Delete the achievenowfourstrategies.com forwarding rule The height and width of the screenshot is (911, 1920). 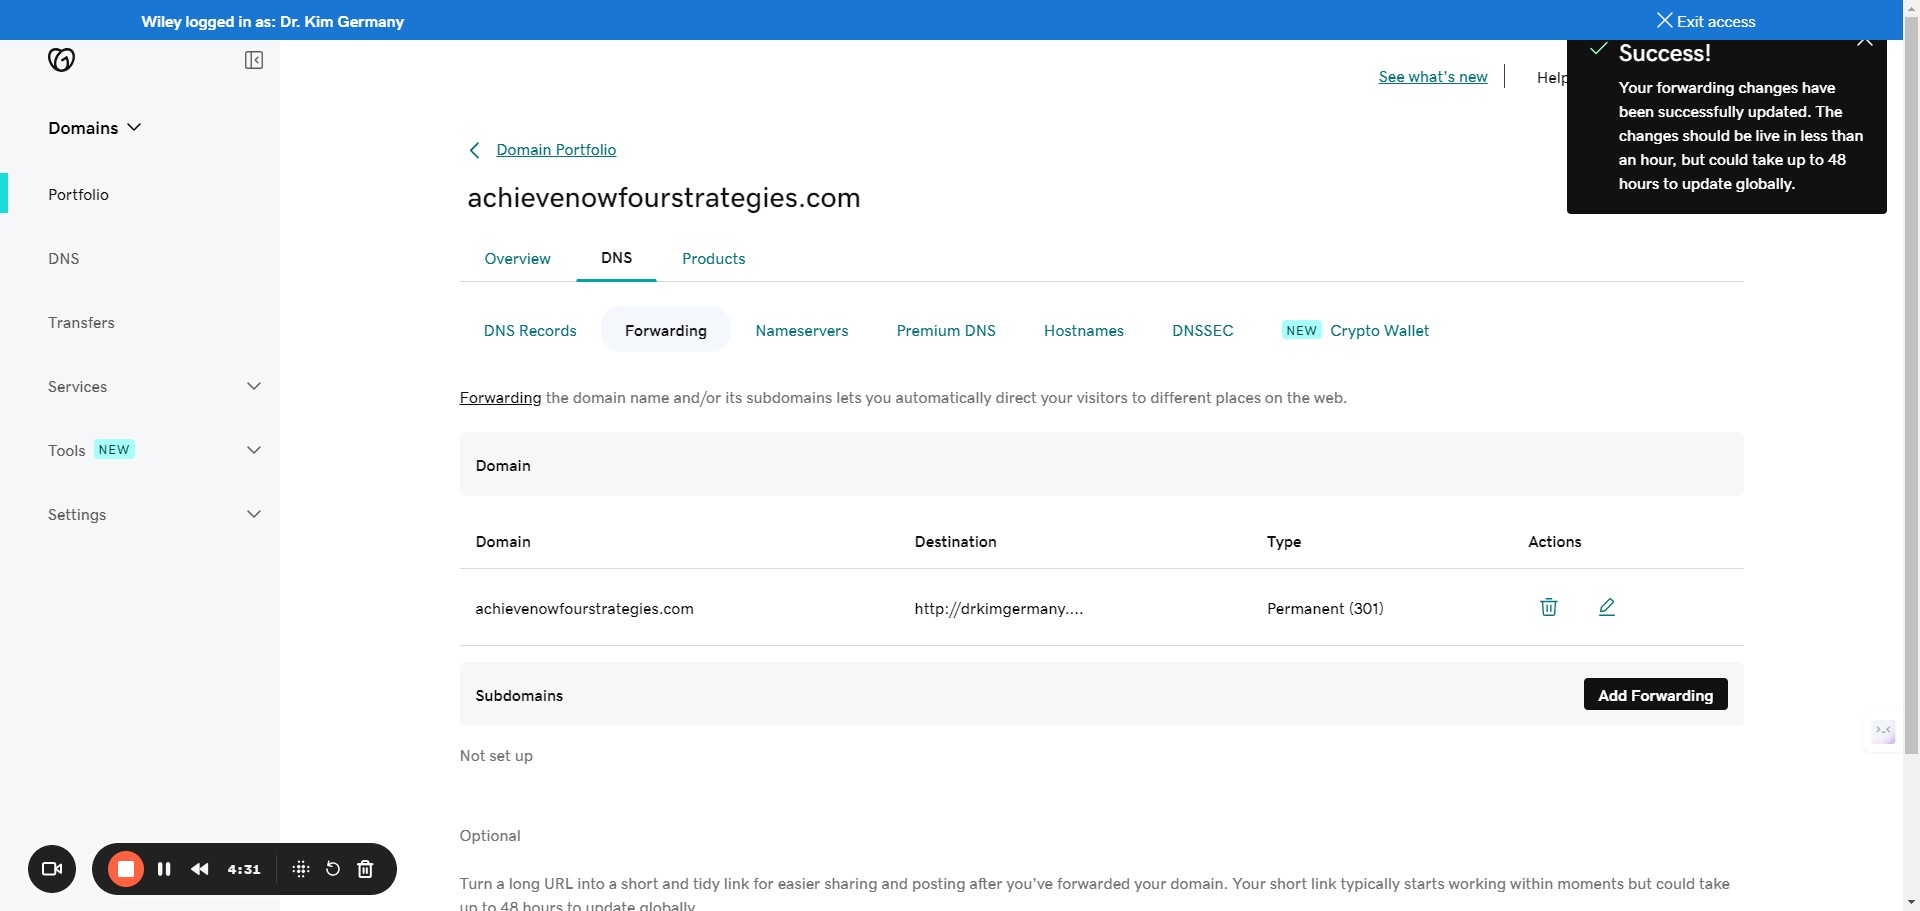click(x=1548, y=607)
